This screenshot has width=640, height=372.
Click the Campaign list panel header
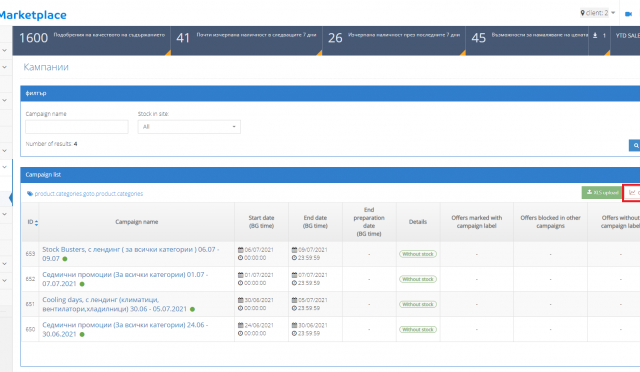click(330, 175)
